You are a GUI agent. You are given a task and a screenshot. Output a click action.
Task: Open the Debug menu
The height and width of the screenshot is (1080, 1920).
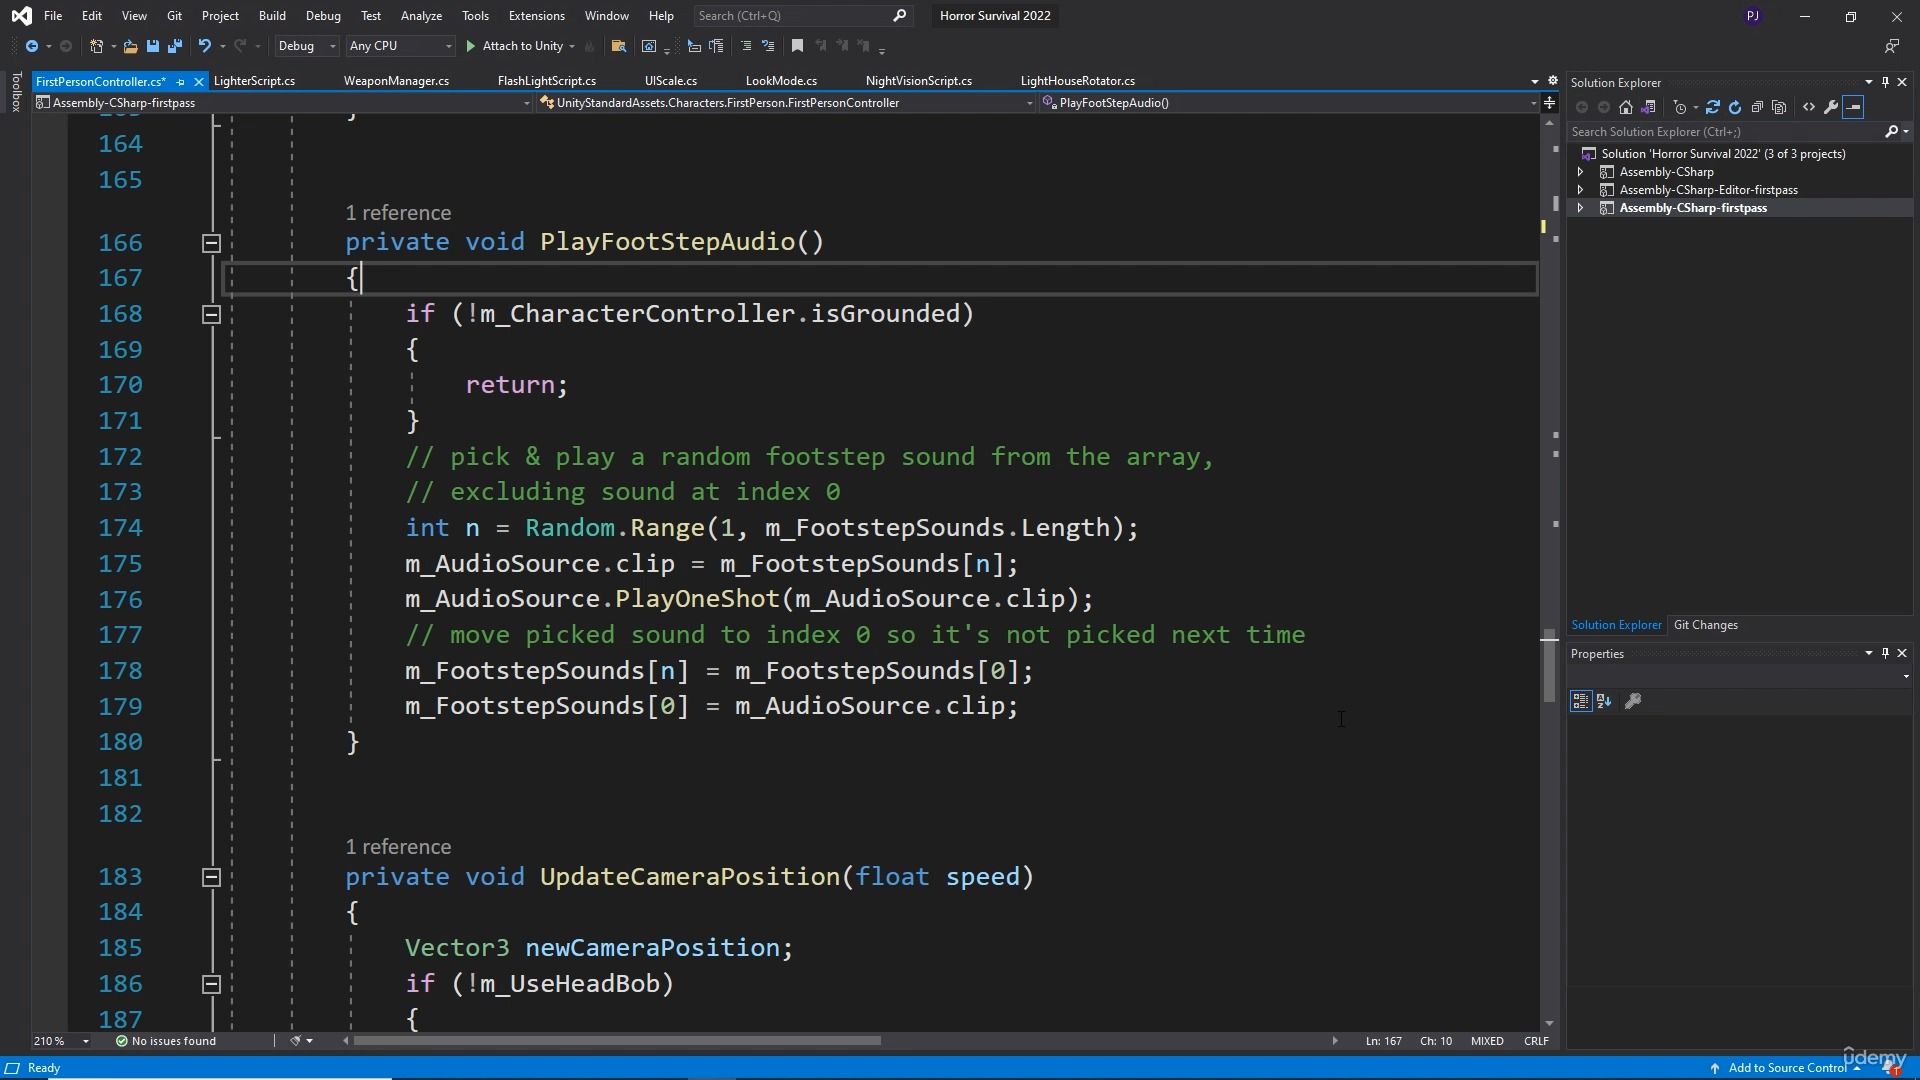pyautogui.click(x=323, y=15)
